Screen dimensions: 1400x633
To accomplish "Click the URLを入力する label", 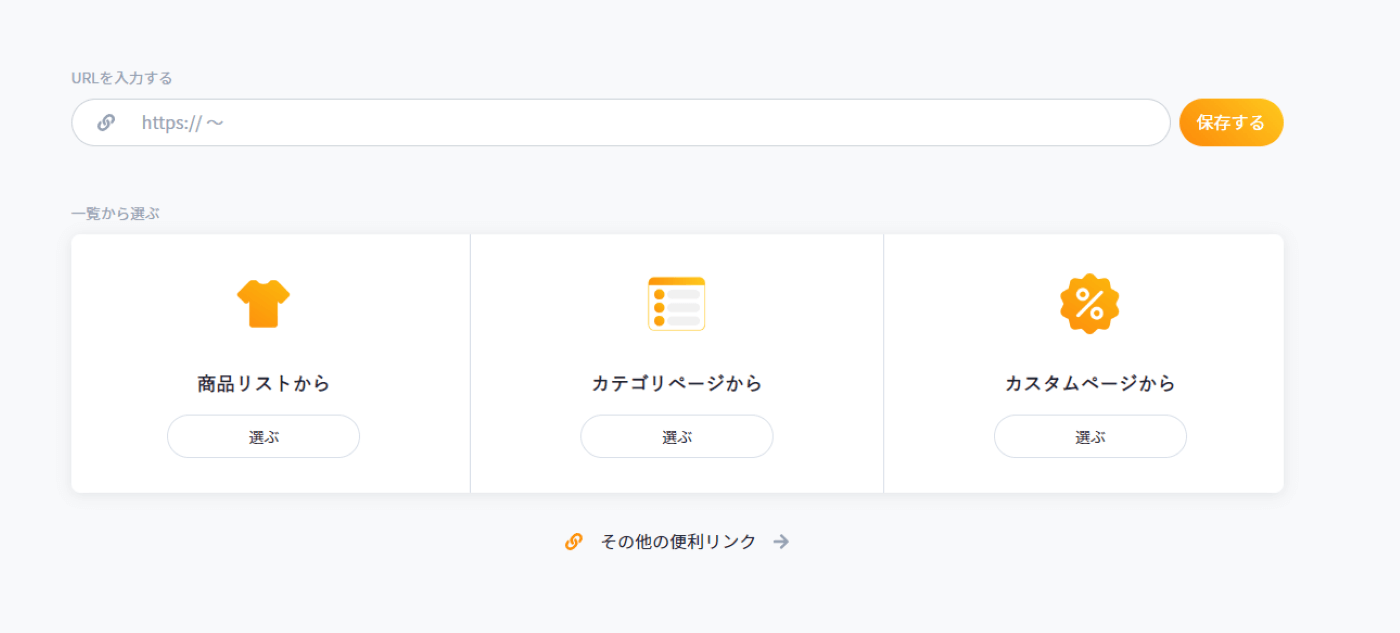I will pyautogui.click(x=122, y=78).
